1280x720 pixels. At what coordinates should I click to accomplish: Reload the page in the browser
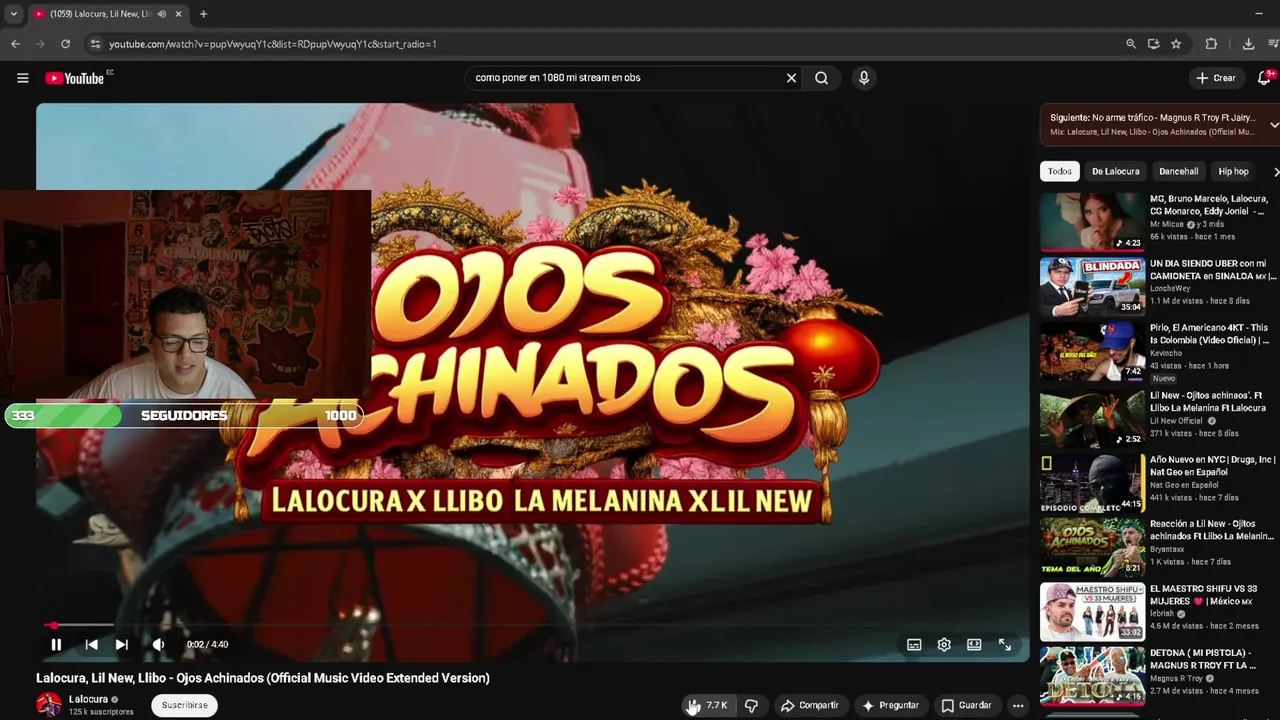tap(65, 44)
